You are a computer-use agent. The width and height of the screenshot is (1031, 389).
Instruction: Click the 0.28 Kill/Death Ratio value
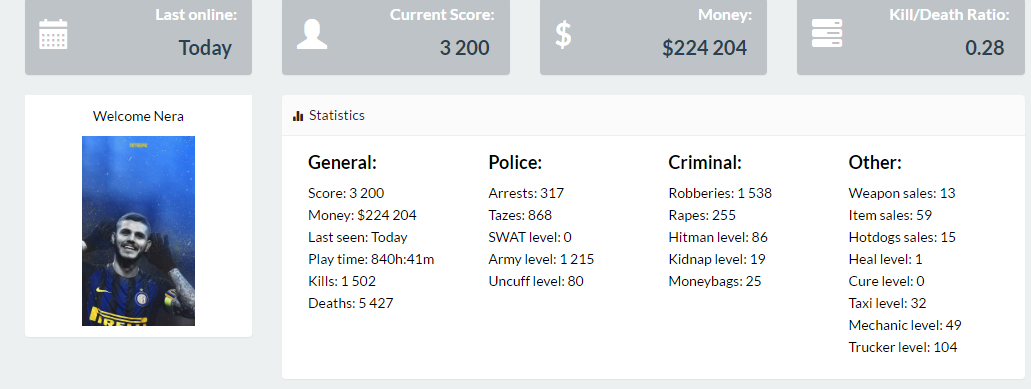pyautogui.click(x=984, y=48)
